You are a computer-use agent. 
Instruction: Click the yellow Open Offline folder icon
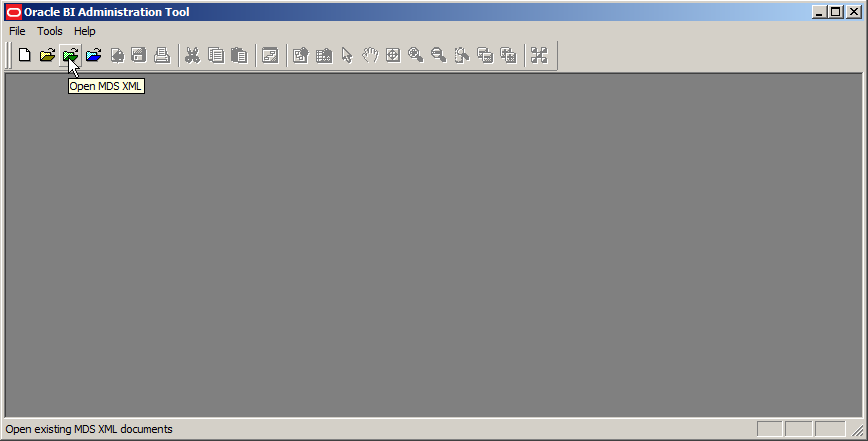tap(48, 55)
